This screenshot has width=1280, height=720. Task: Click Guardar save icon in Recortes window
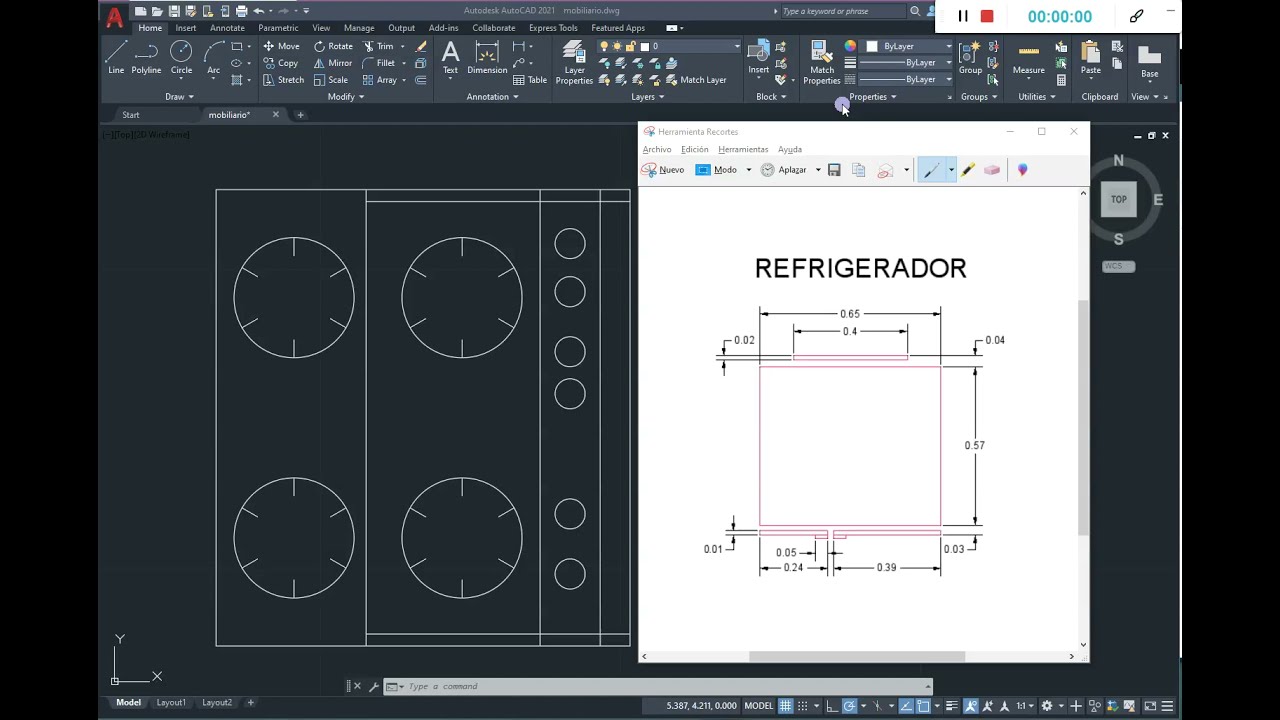(x=834, y=170)
